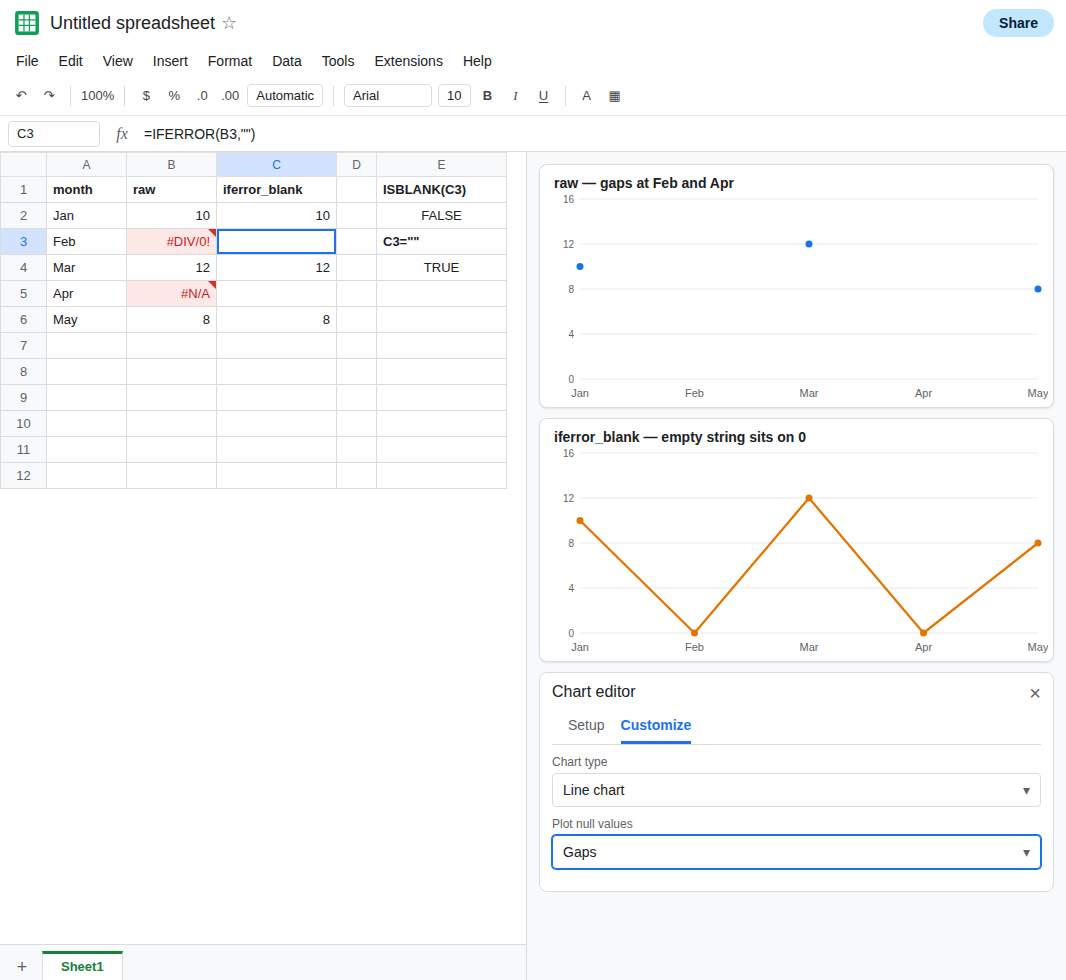Format as currency with dollar icon

click(x=146, y=96)
